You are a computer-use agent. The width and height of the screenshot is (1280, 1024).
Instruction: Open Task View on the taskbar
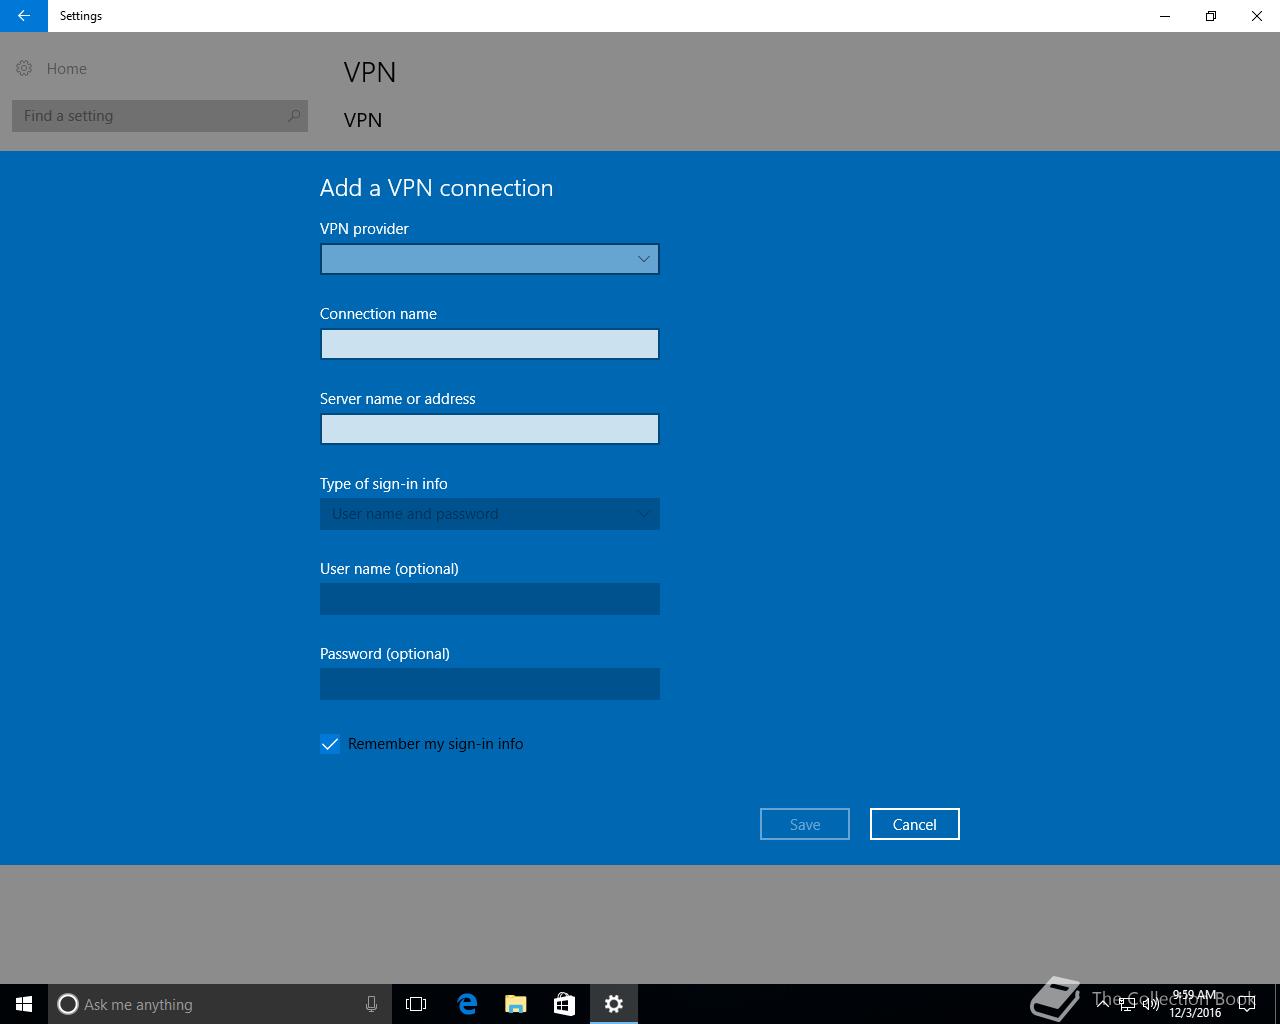[x=416, y=1004]
